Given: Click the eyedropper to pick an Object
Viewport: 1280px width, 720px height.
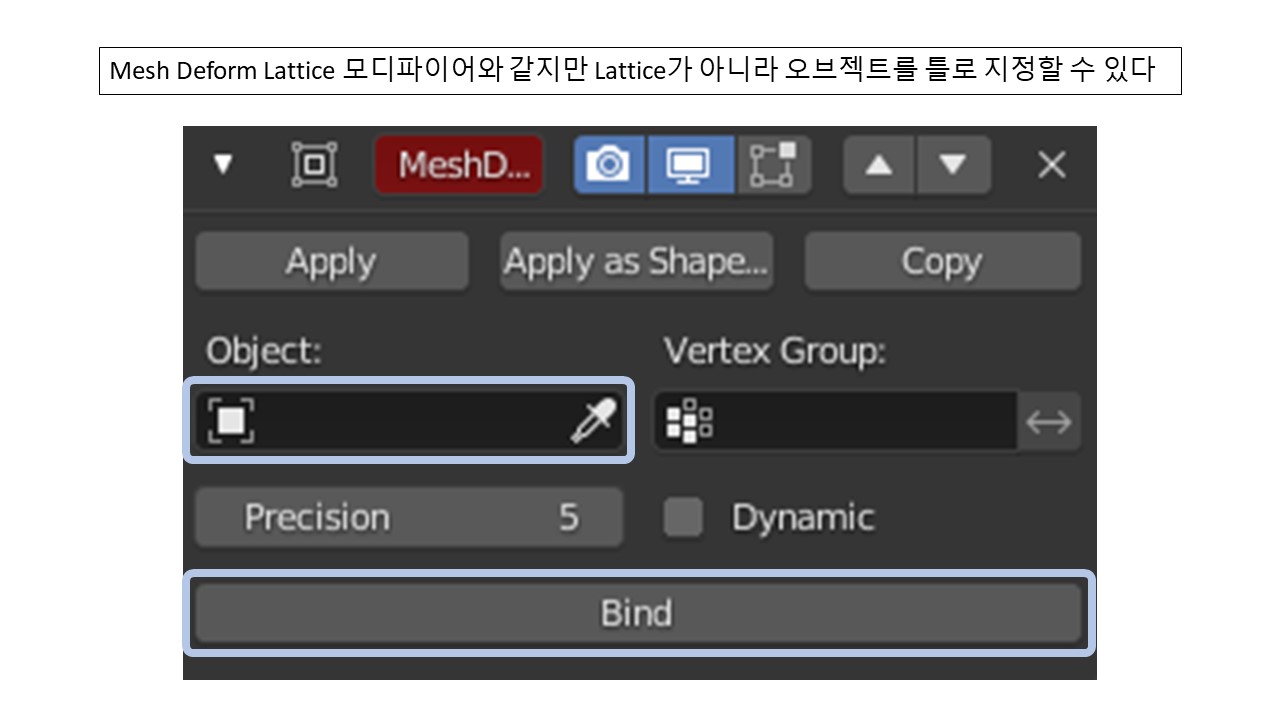Looking at the screenshot, I should click(x=592, y=420).
